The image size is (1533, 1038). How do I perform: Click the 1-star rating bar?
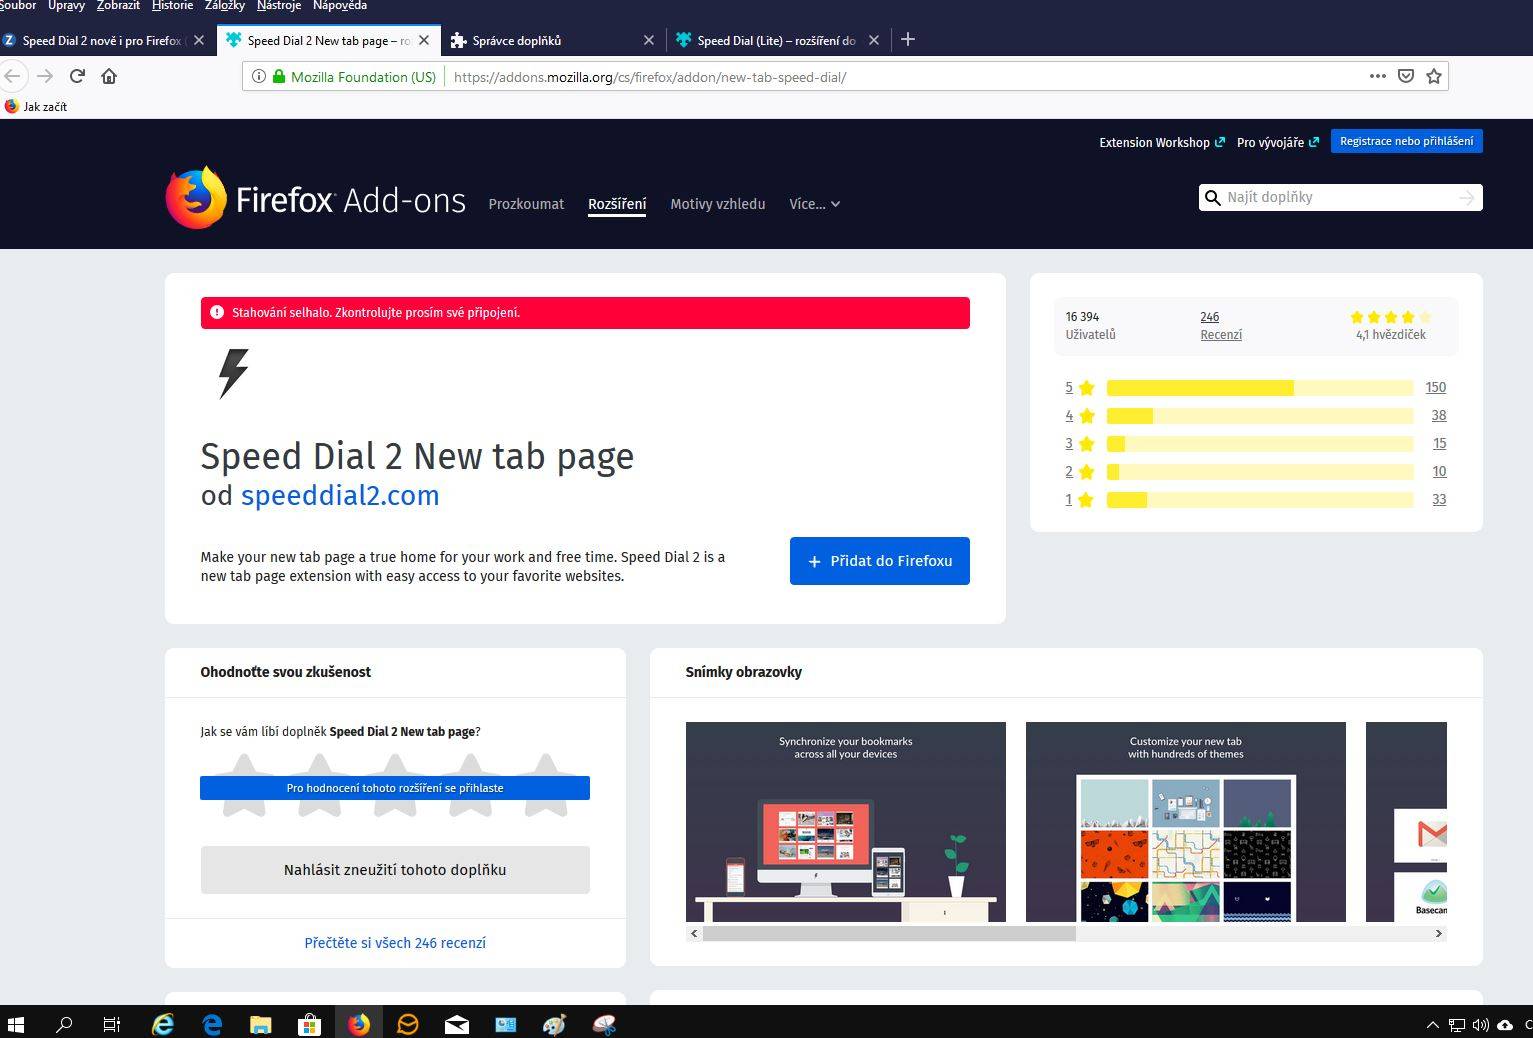point(1260,500)
